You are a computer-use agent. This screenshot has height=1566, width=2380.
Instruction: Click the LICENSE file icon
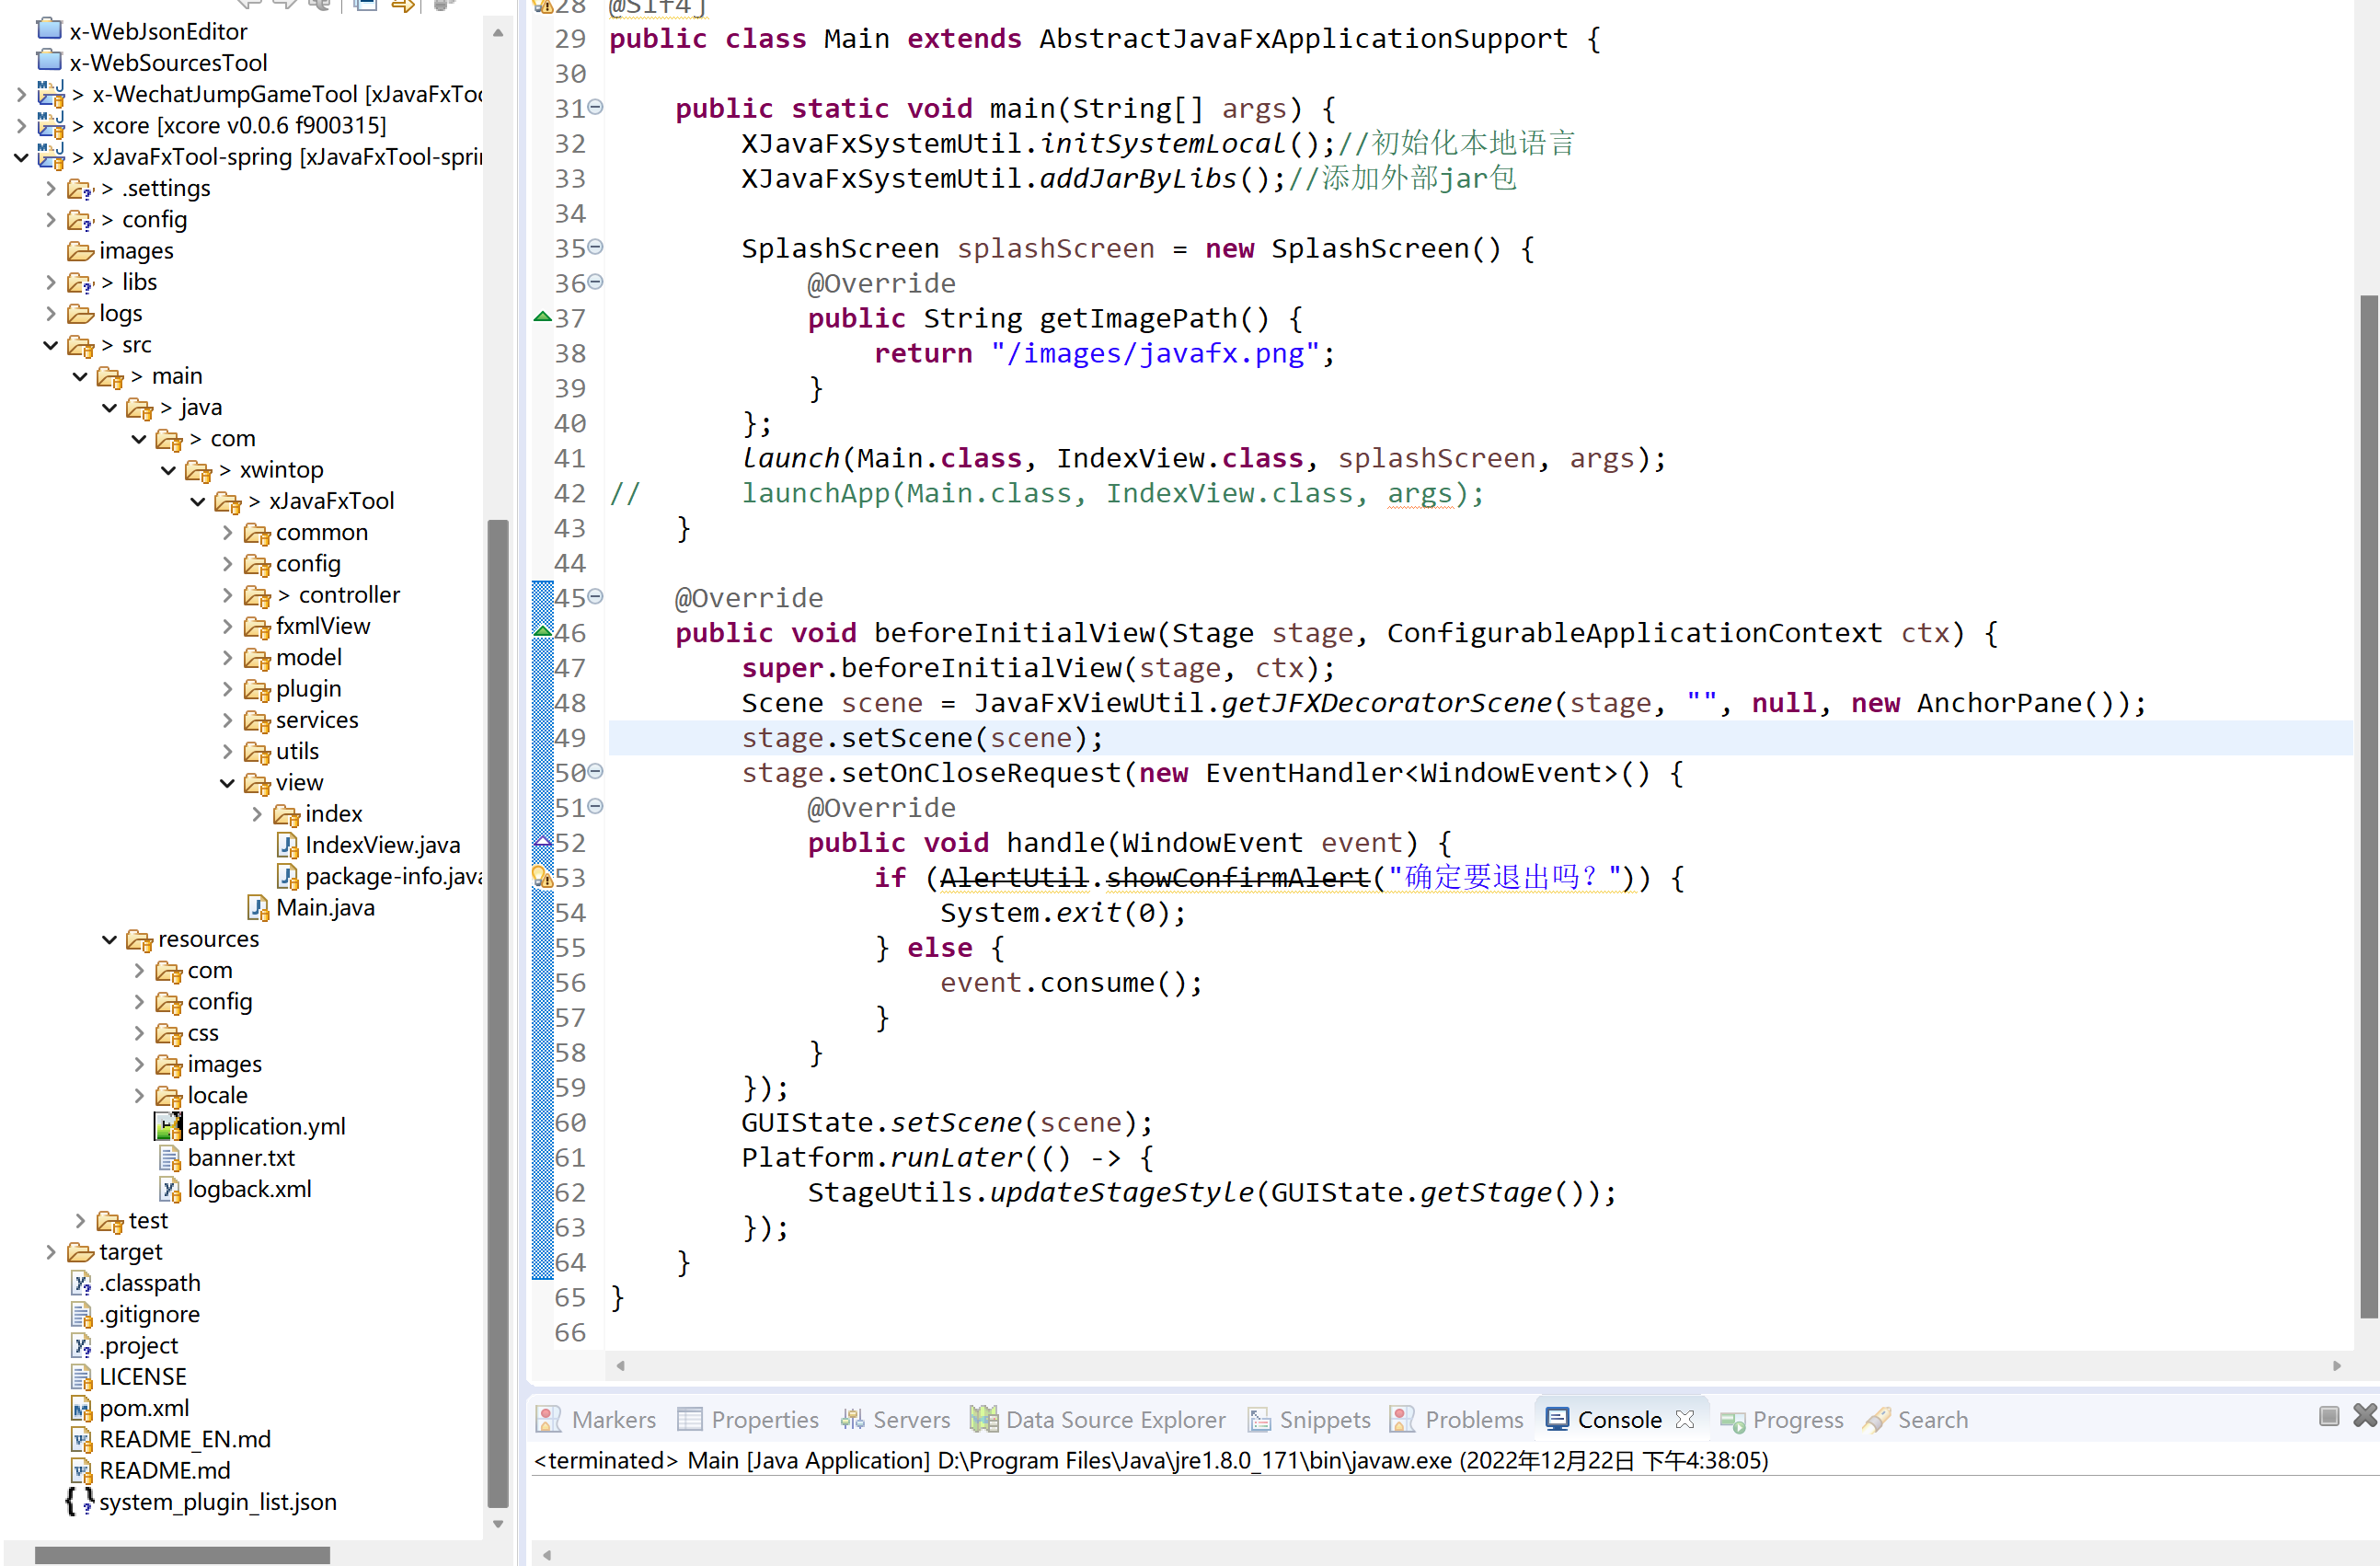[x=82, y=1377]
